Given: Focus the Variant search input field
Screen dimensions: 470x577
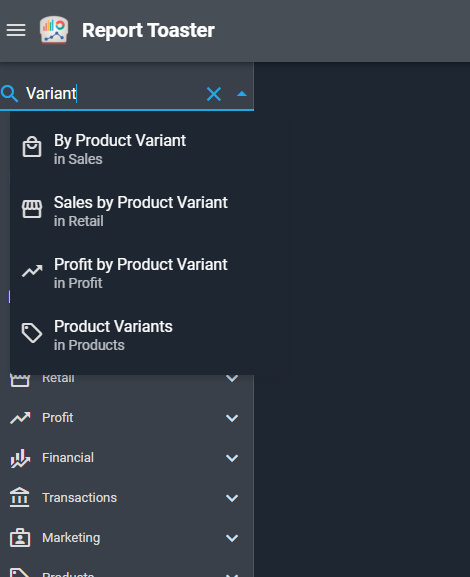Looking at the screenshot, I should point(112,93).
